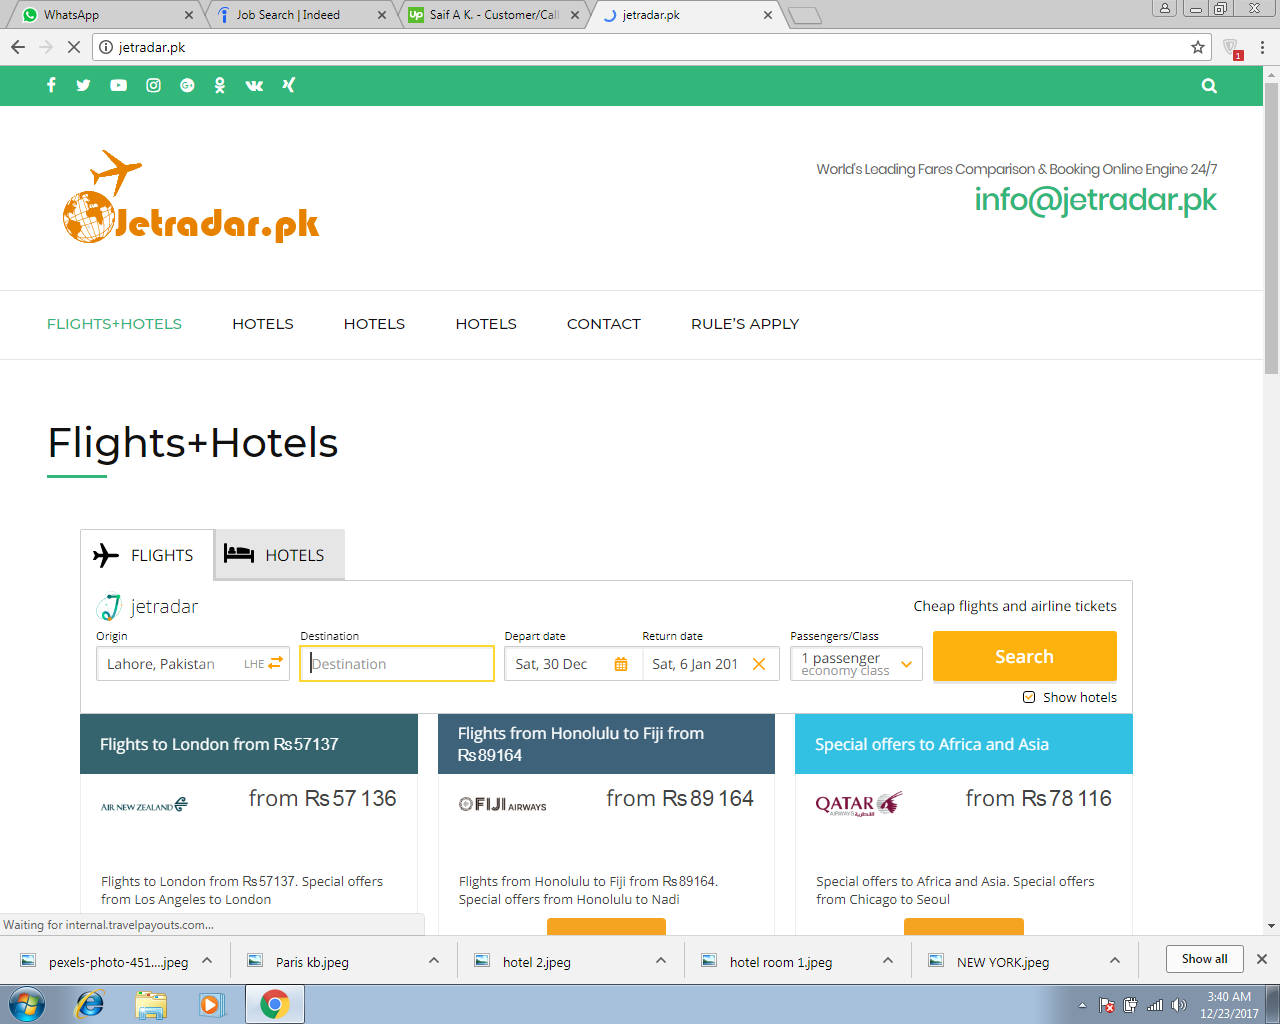
Task: Expand the hotel 2.jpeg download options
Action: coord(660,959)
